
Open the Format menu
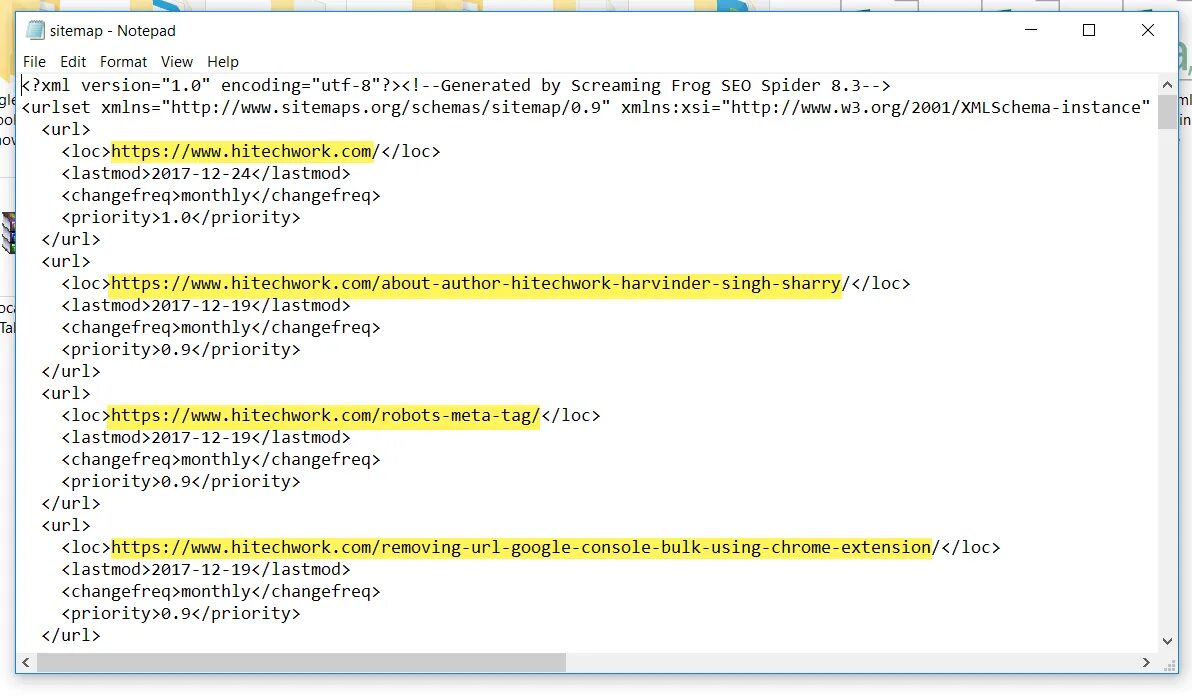click(x=123, y=62)
